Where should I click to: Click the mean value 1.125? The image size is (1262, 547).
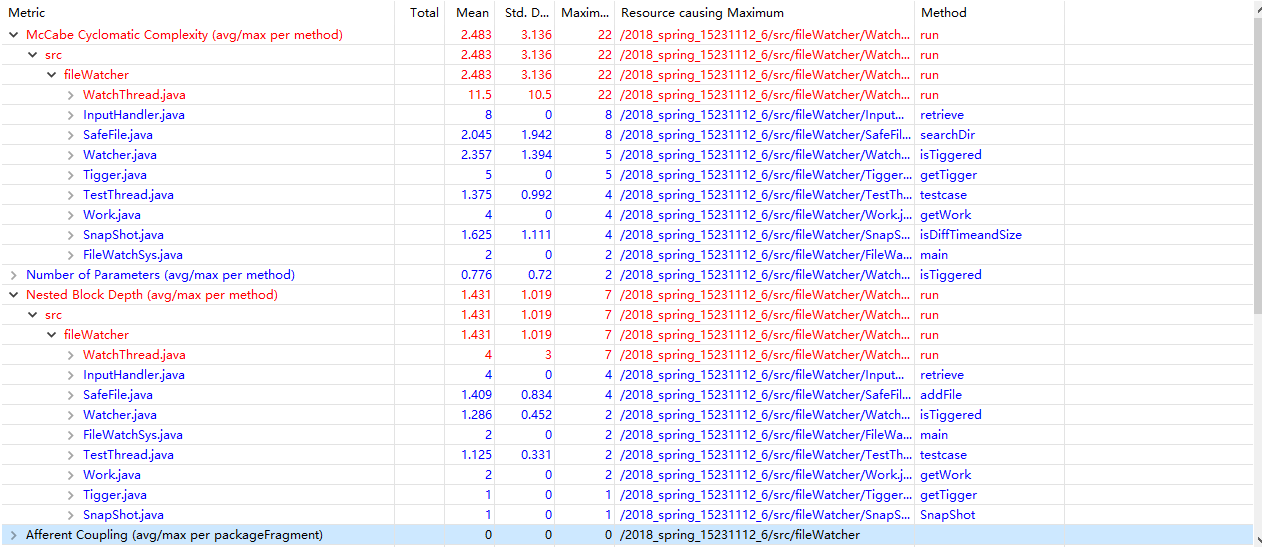(476, 455)
